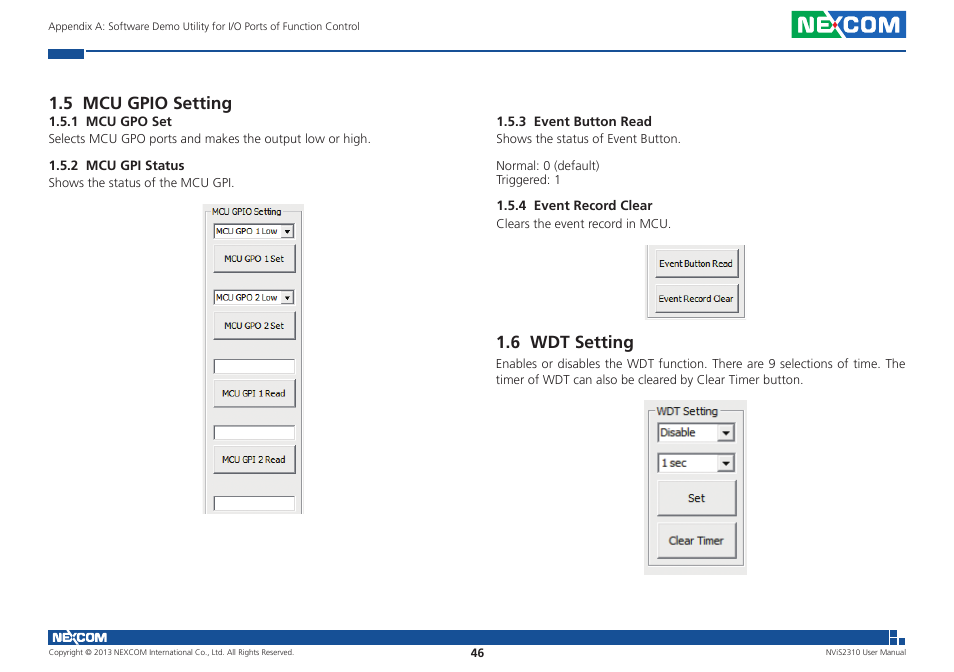The width and height of the screenshot is (954, 672).
Task: Click the MCU GPO 1 Set button
Action: point(254,258)
